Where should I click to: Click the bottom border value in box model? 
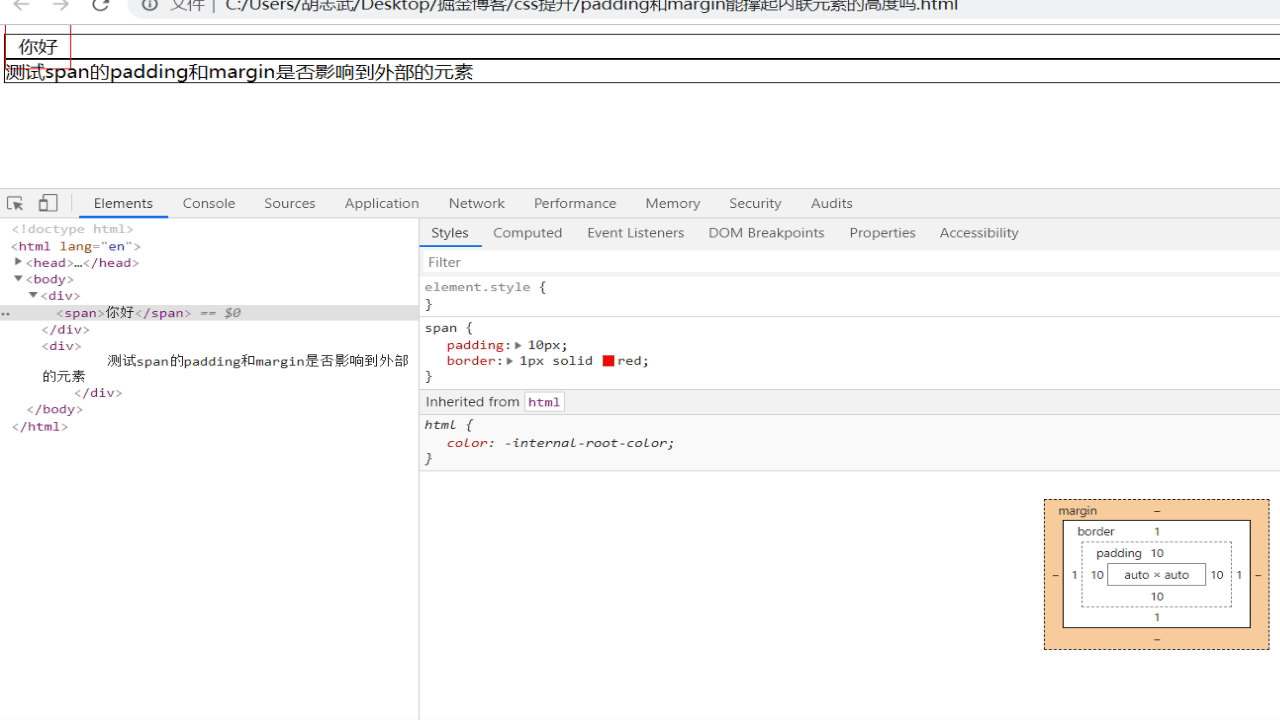pyautogui.click(x=1157, y=618)
